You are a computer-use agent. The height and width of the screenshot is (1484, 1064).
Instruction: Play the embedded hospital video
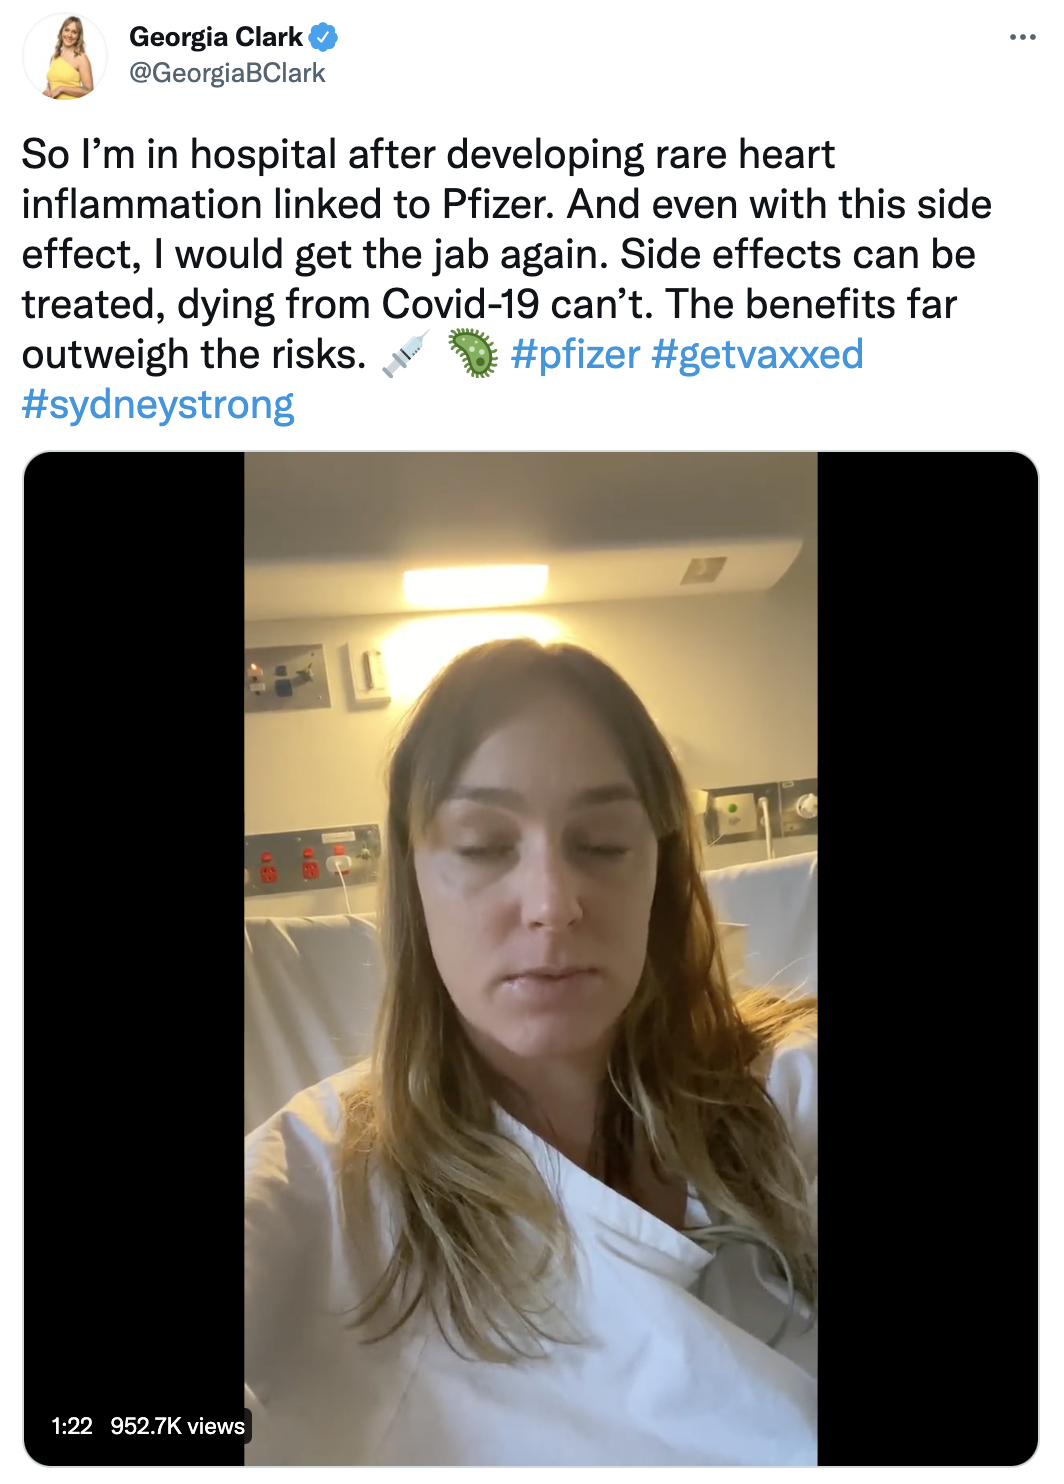pos(531,959)
